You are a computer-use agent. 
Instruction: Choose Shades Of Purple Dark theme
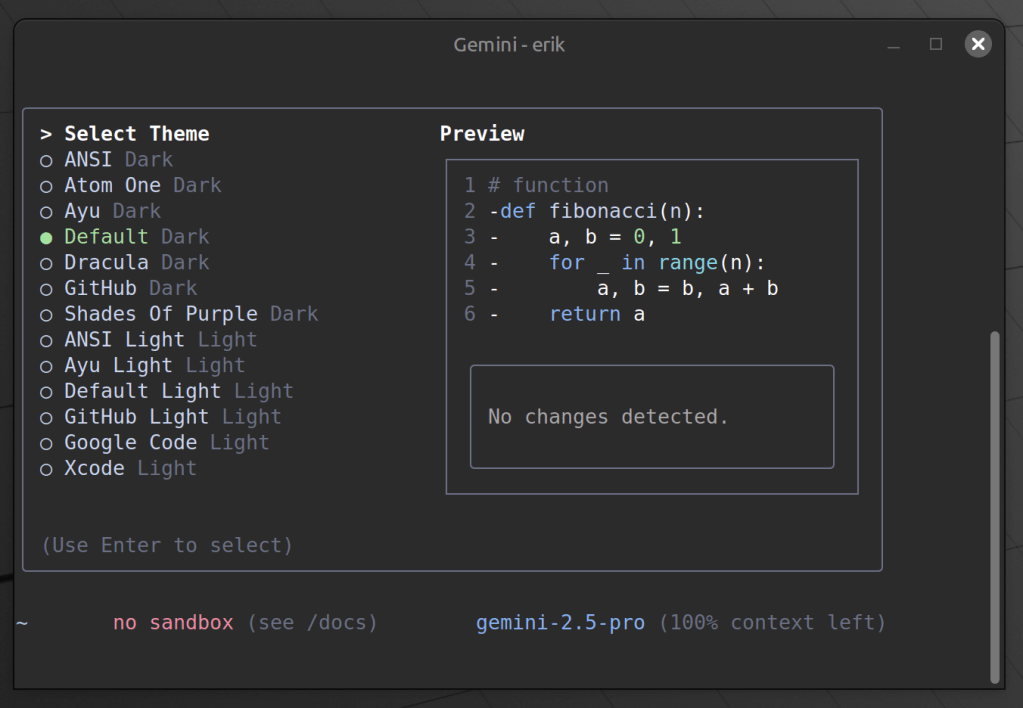pos(46,315)
